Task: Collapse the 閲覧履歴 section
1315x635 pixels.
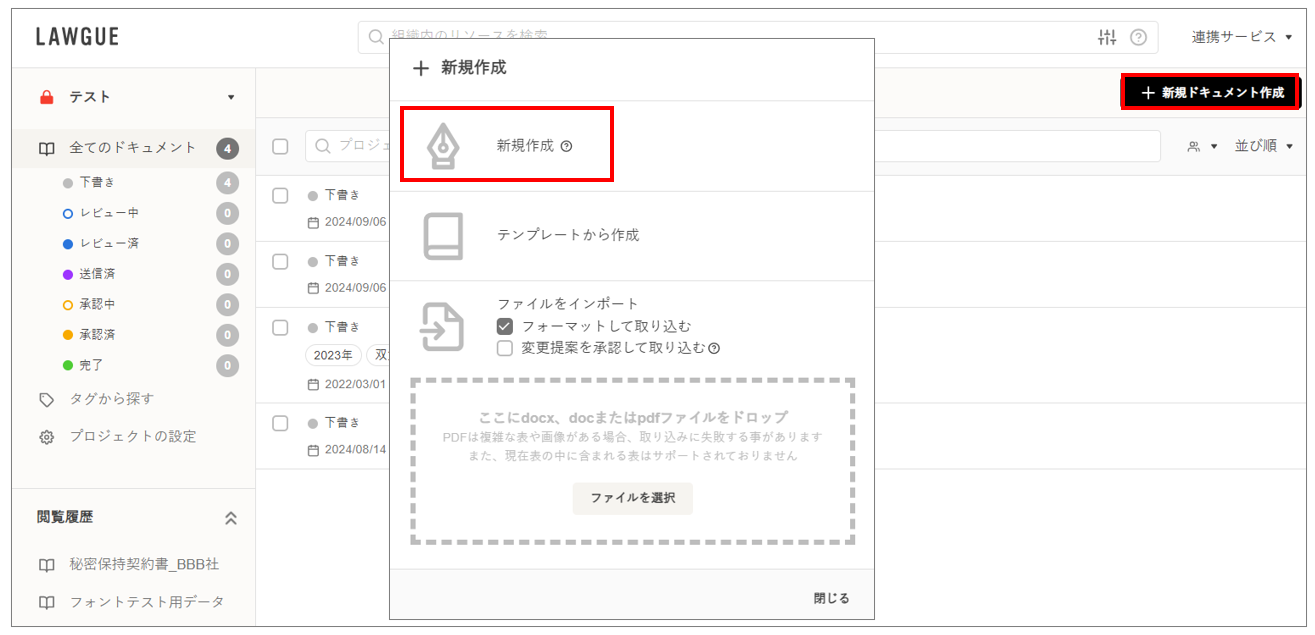Action: pos(231,518)
